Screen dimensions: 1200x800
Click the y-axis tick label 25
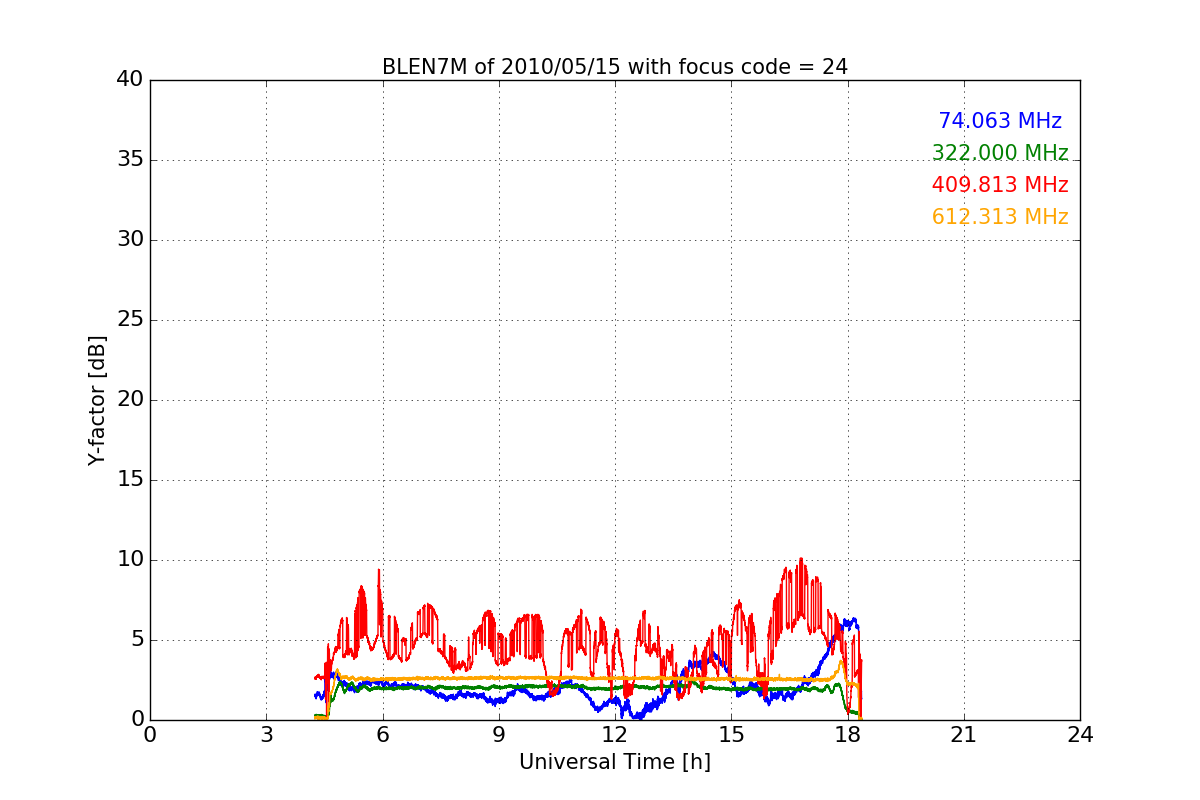(130, 320)
